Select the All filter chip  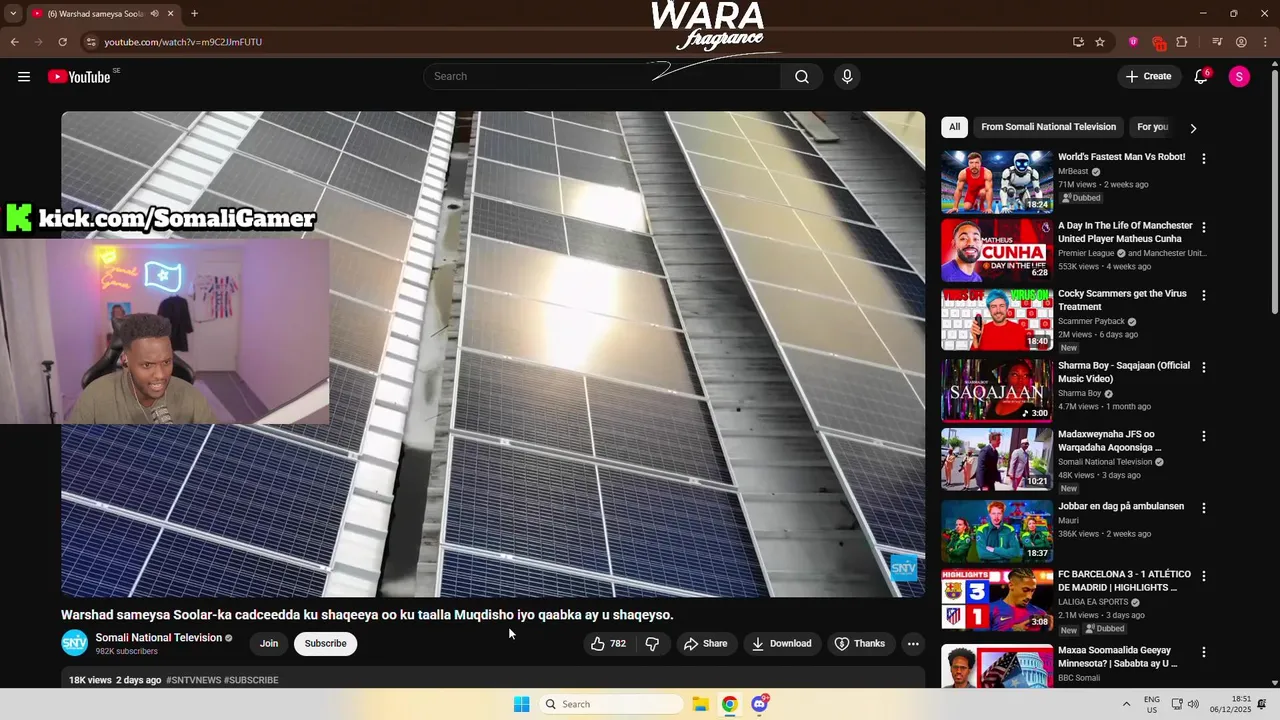click(x=954, y=127)
